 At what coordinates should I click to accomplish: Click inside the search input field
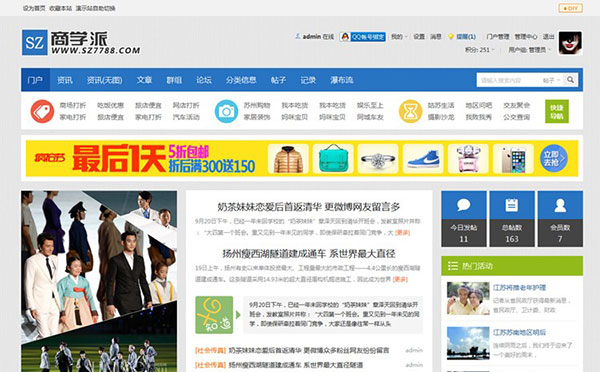(509, 80)
